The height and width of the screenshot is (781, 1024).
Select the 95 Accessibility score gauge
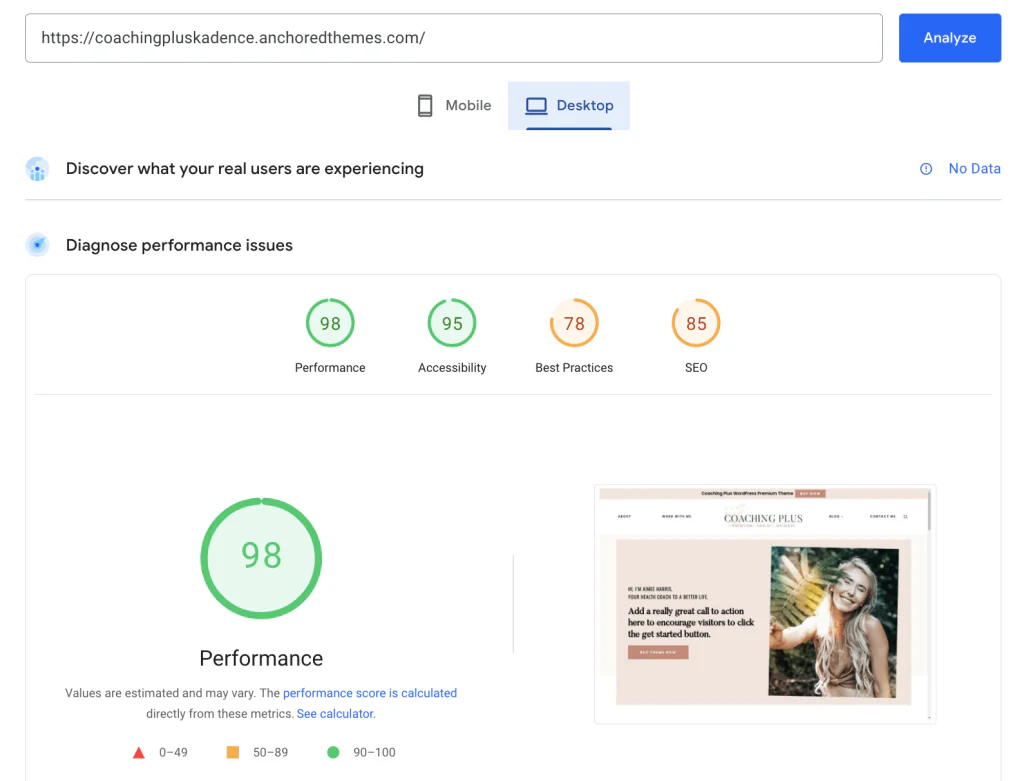(452, 323)
